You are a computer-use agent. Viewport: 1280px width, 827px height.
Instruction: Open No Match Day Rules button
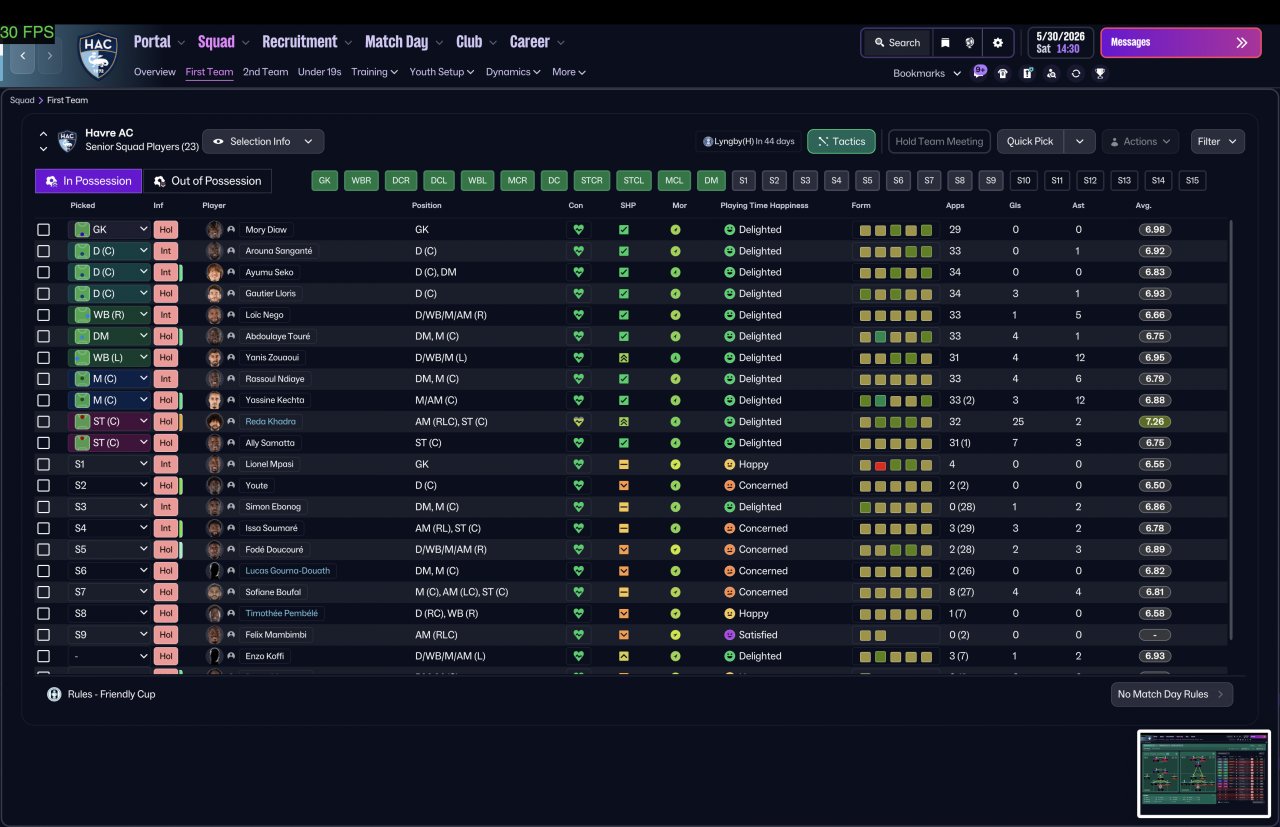(x=1172, y=694)
